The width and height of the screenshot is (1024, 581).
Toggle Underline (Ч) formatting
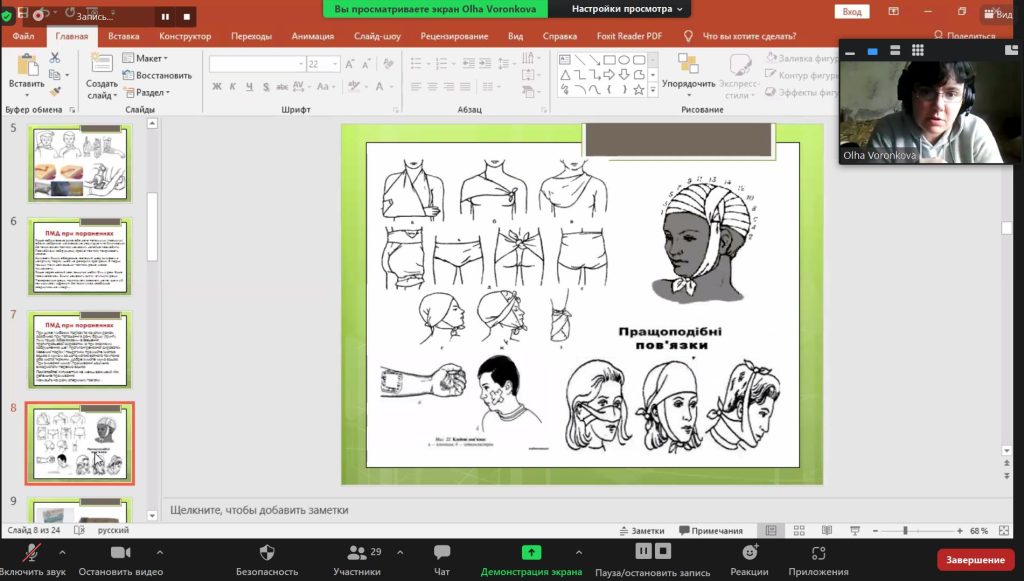click(249, 86)
